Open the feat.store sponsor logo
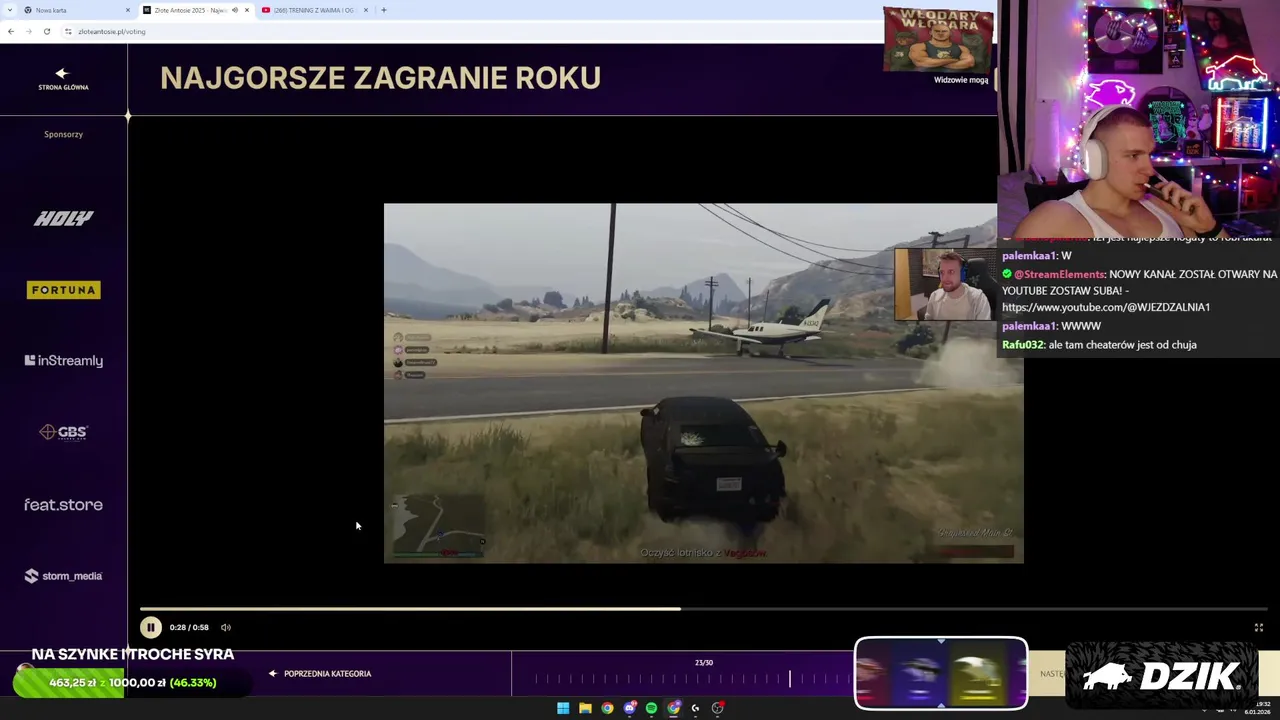 (63, 505)
